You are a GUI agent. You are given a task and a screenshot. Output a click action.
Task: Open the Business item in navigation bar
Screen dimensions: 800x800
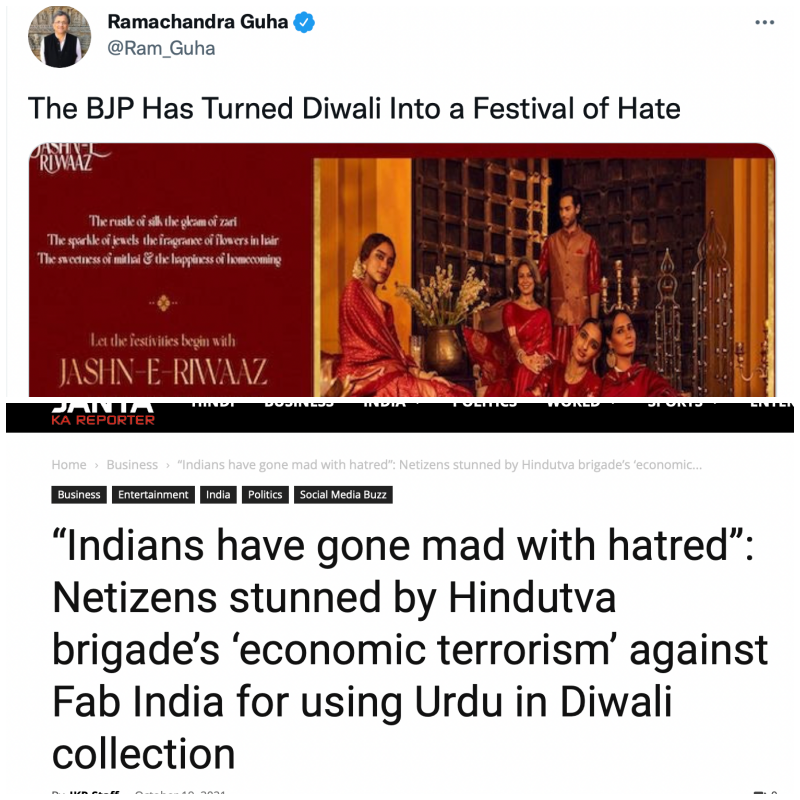pyautogui.click(x=299, y=404)
